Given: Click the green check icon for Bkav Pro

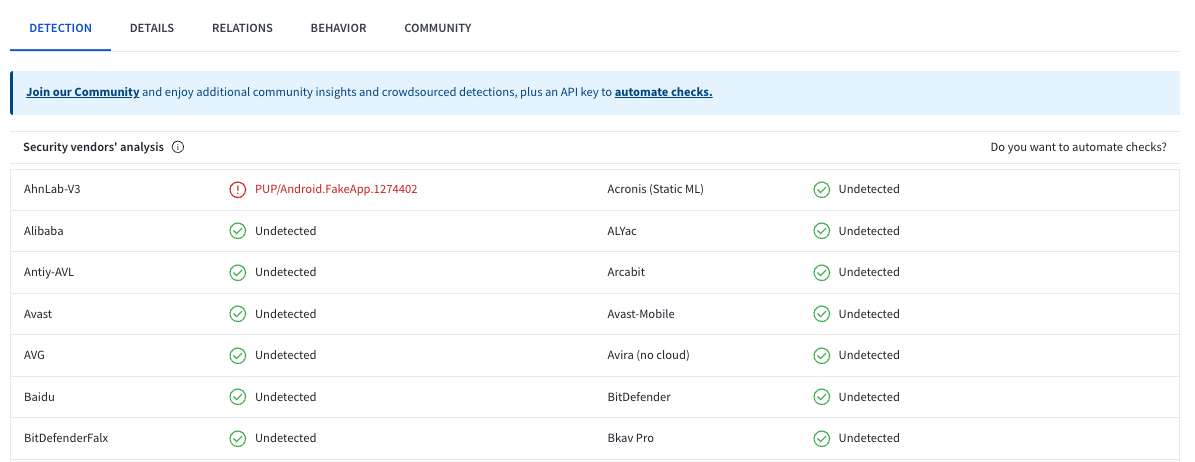Looking at the screenshot, I should (x=822, y=438).
